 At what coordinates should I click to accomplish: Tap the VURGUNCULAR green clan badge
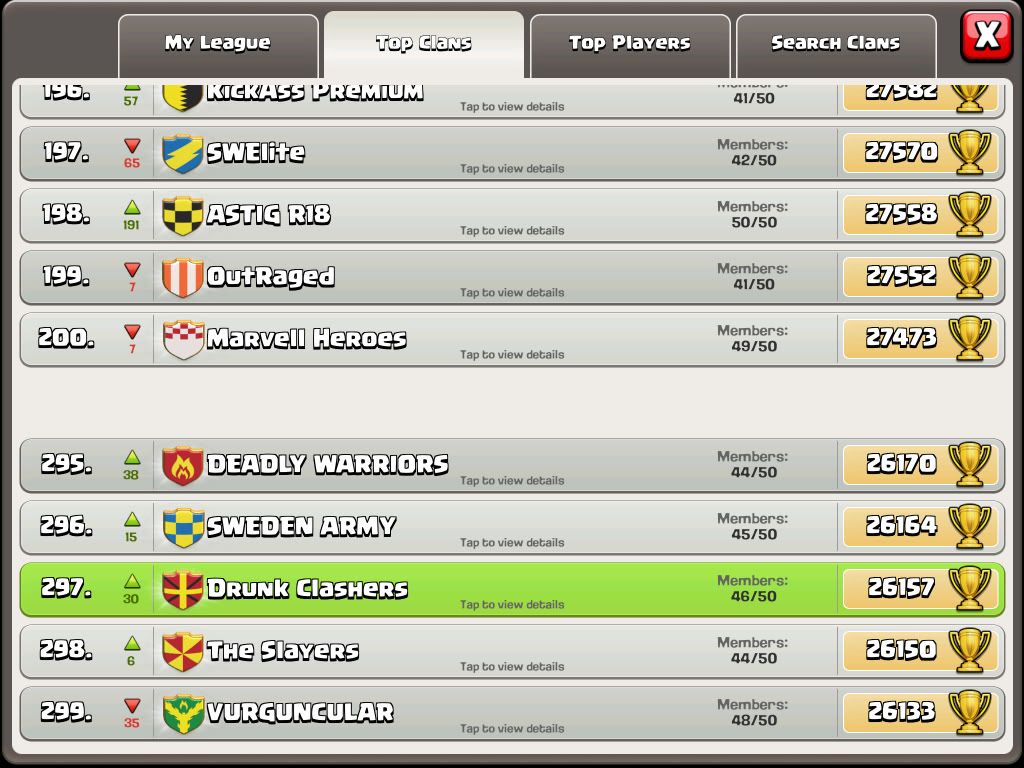[183, 713]
